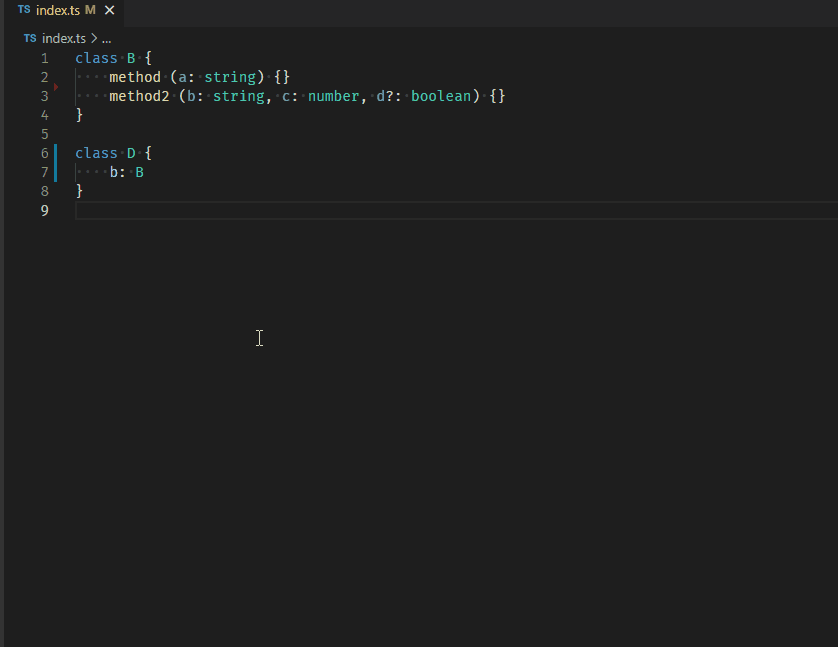Click the number type on line 3
This screenshot has width=838, height=647.
click(x=333, y=96)
